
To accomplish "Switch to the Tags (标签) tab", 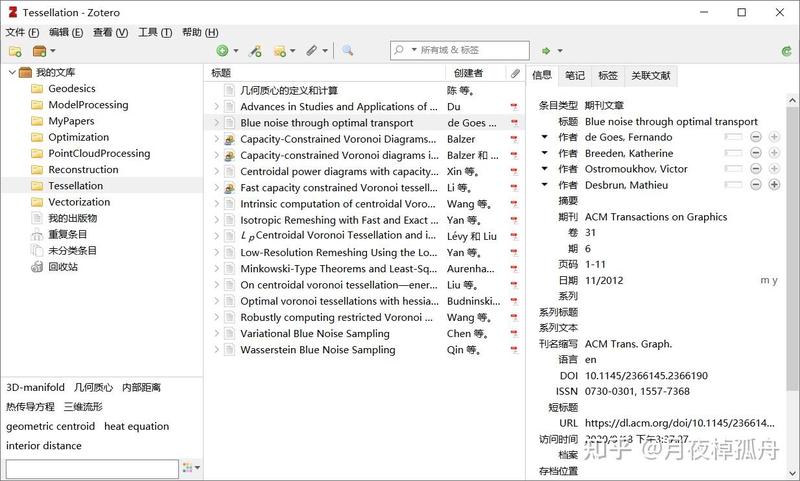I will coord(608,75).
